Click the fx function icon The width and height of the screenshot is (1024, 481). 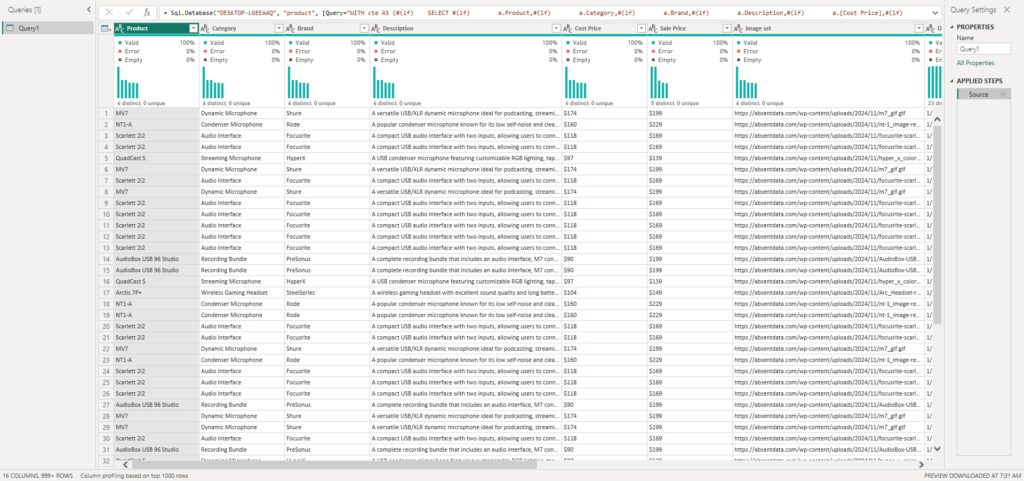tap(147, 12)
